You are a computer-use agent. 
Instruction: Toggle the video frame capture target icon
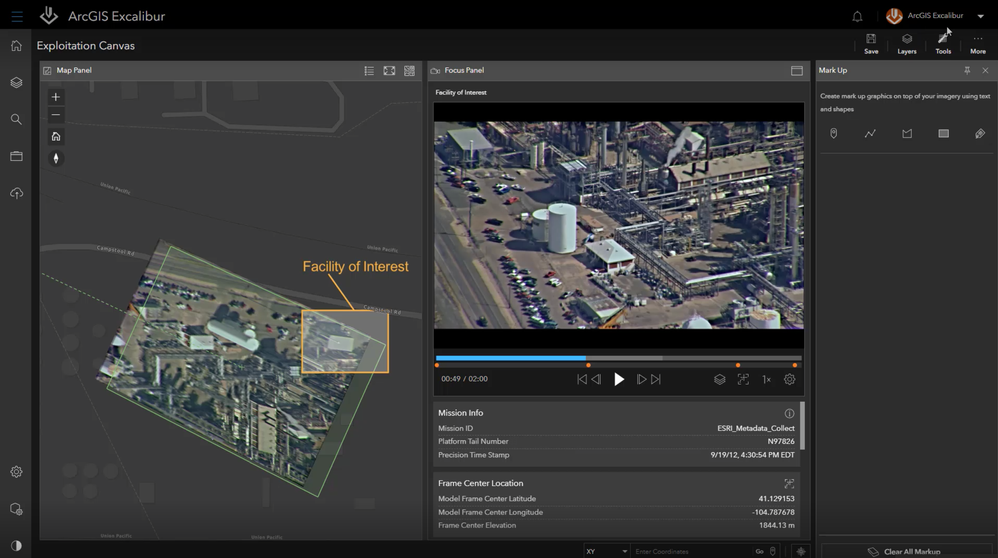[743, 379]
